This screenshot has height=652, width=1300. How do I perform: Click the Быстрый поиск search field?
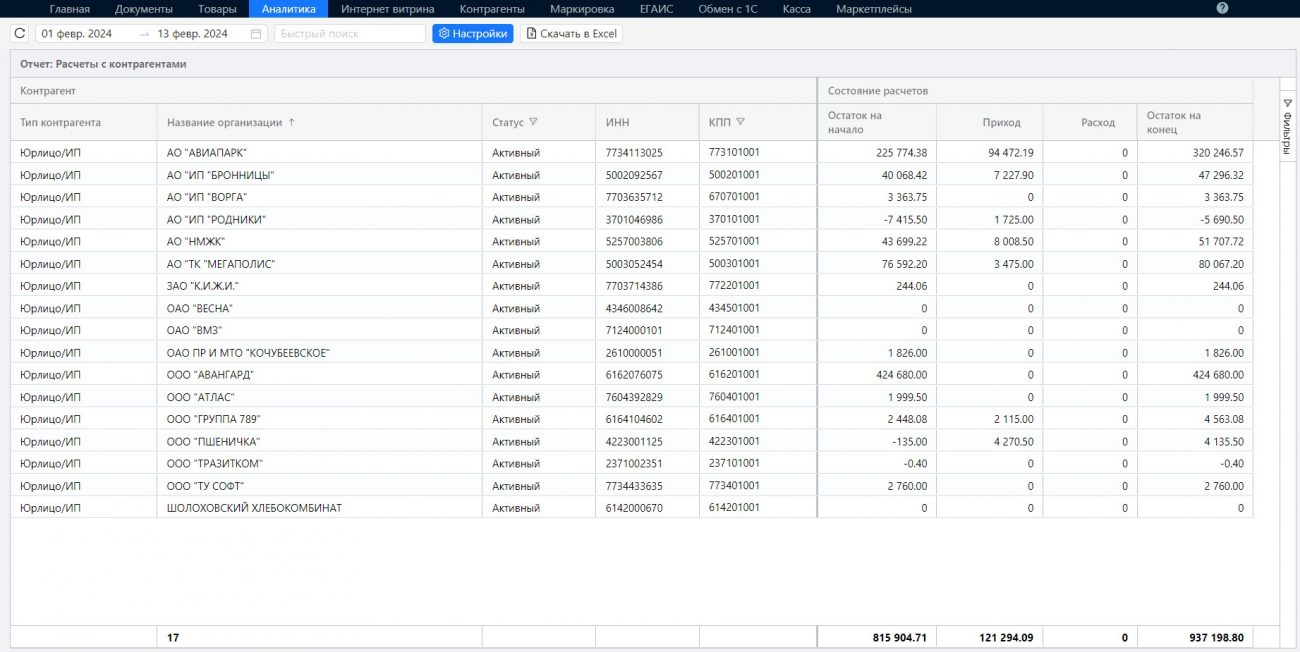349,34
